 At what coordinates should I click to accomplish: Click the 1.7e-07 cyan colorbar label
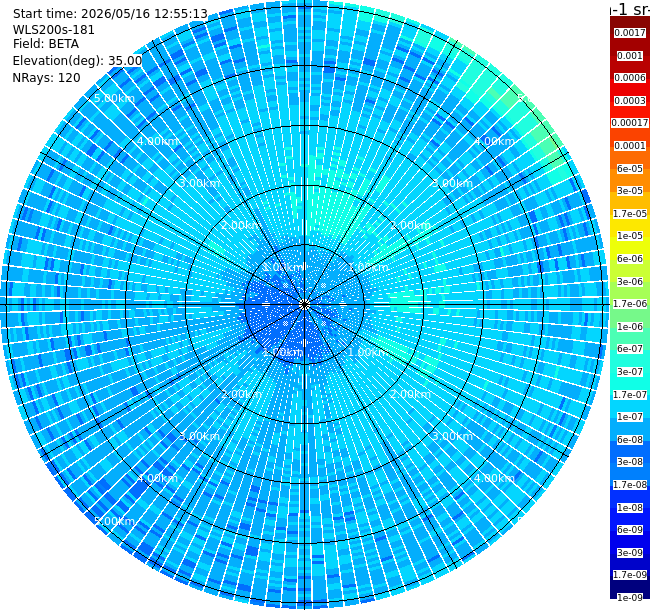click(x=630, y=395)
